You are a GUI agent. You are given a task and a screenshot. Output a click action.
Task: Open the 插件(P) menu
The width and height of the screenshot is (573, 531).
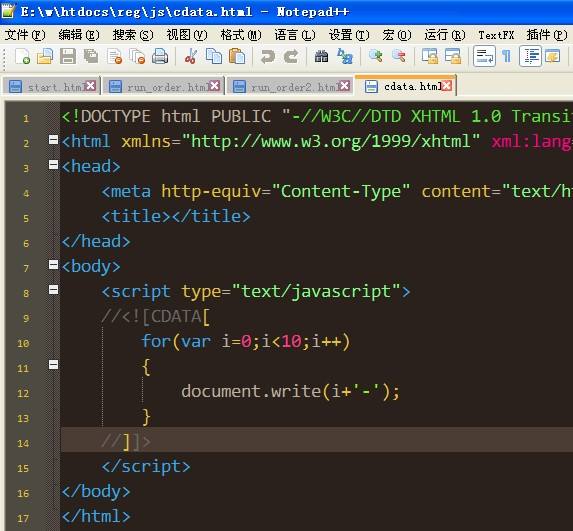(x=547, y=35)
